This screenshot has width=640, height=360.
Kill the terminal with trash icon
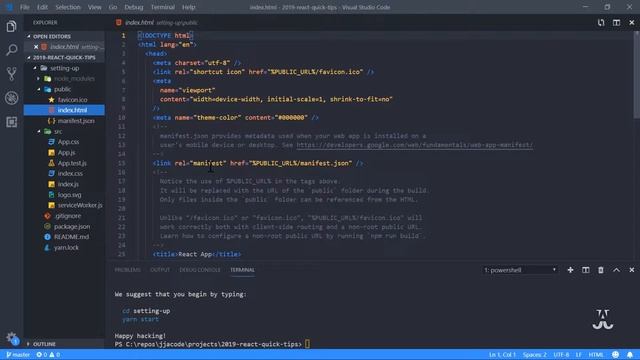[601, 270]
